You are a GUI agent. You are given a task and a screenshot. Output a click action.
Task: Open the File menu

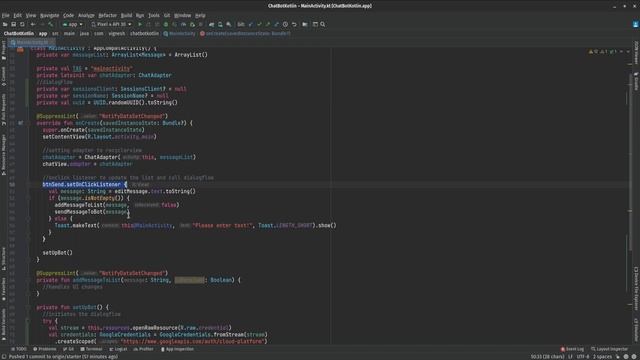(x=5, y=16)
